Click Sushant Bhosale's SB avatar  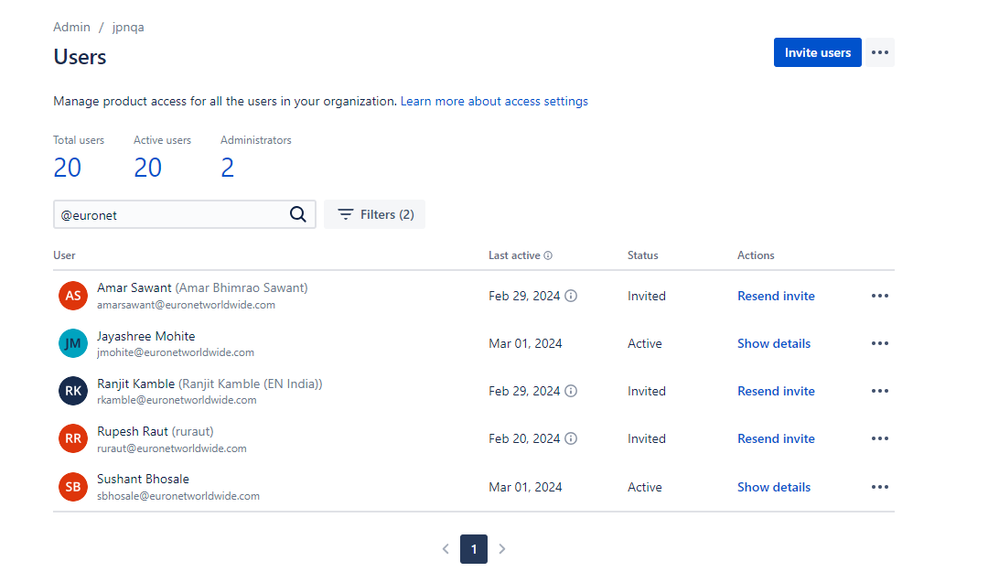pyautogui.click(x=73, y=487)
